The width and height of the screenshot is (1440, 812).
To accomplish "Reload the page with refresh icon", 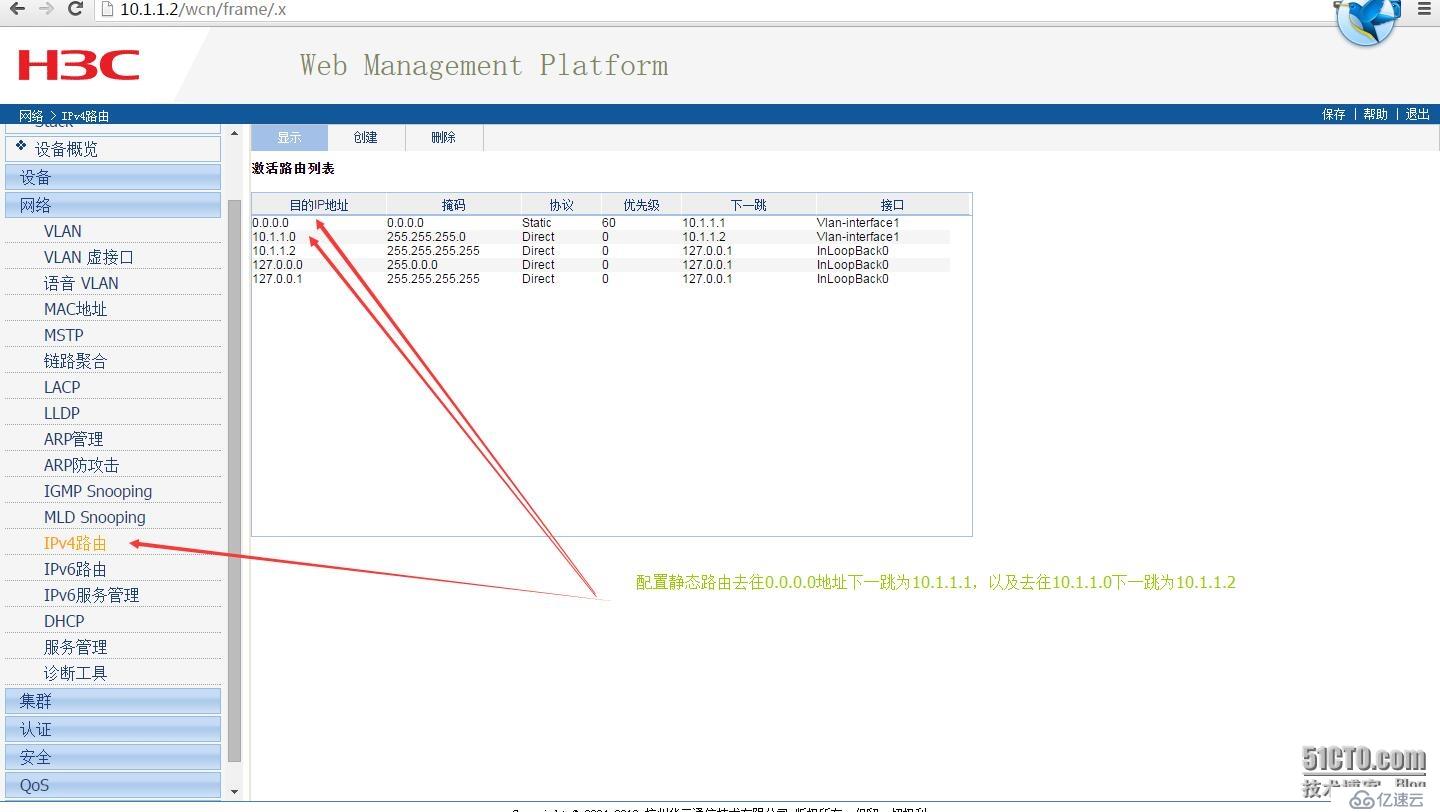I will (x=75, y=9).
